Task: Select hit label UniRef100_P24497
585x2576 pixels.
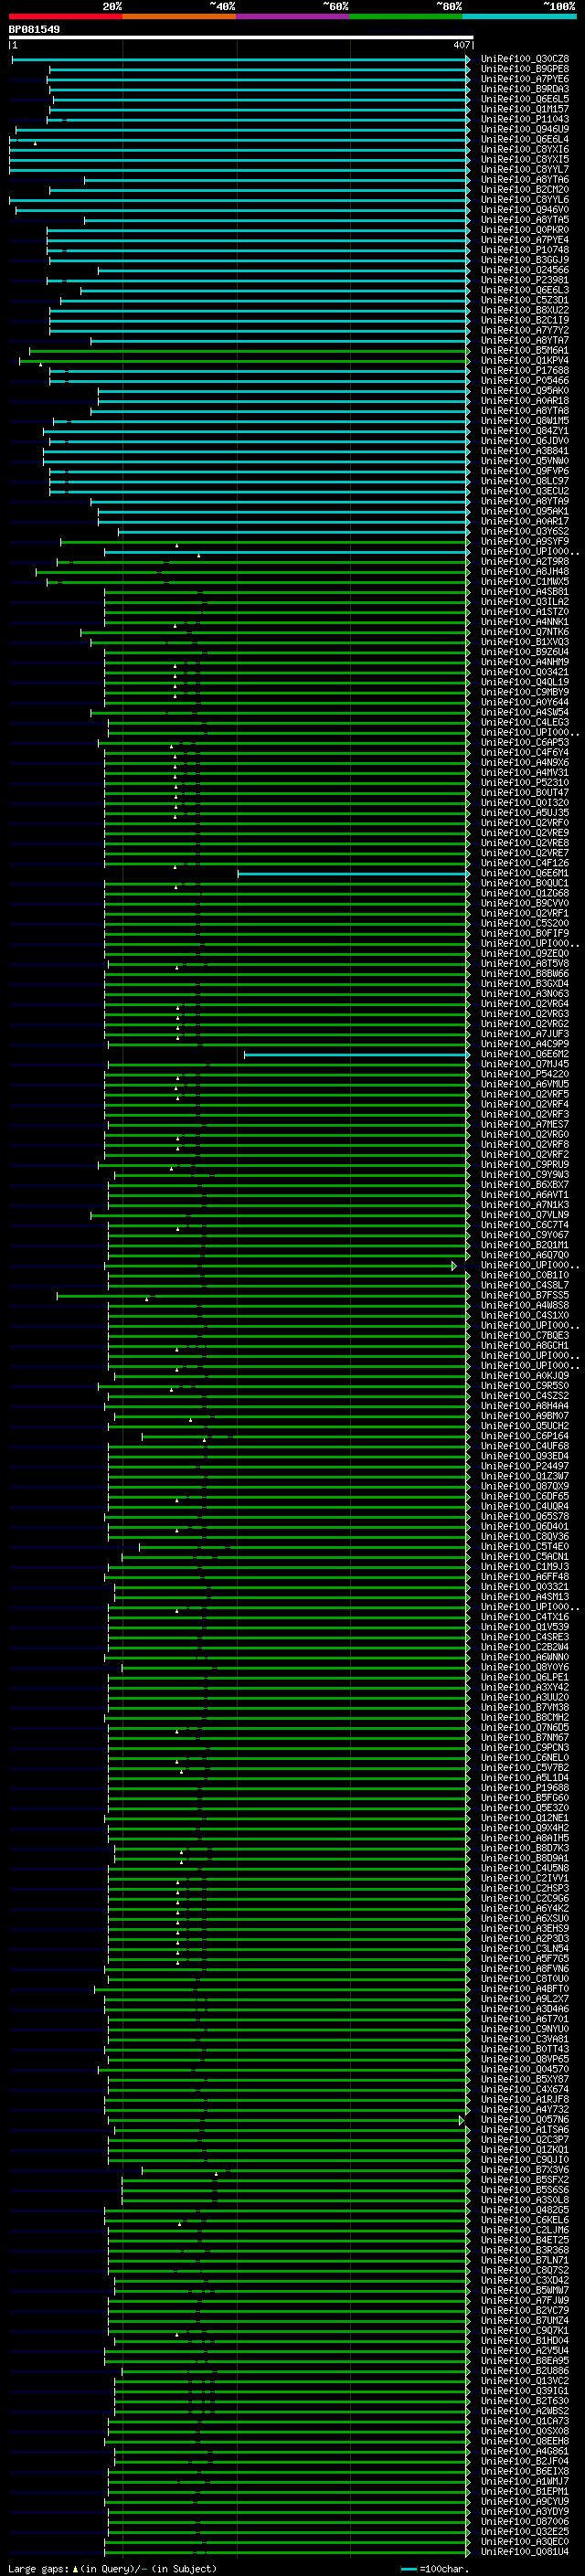Action: [x=525, y=1466]
